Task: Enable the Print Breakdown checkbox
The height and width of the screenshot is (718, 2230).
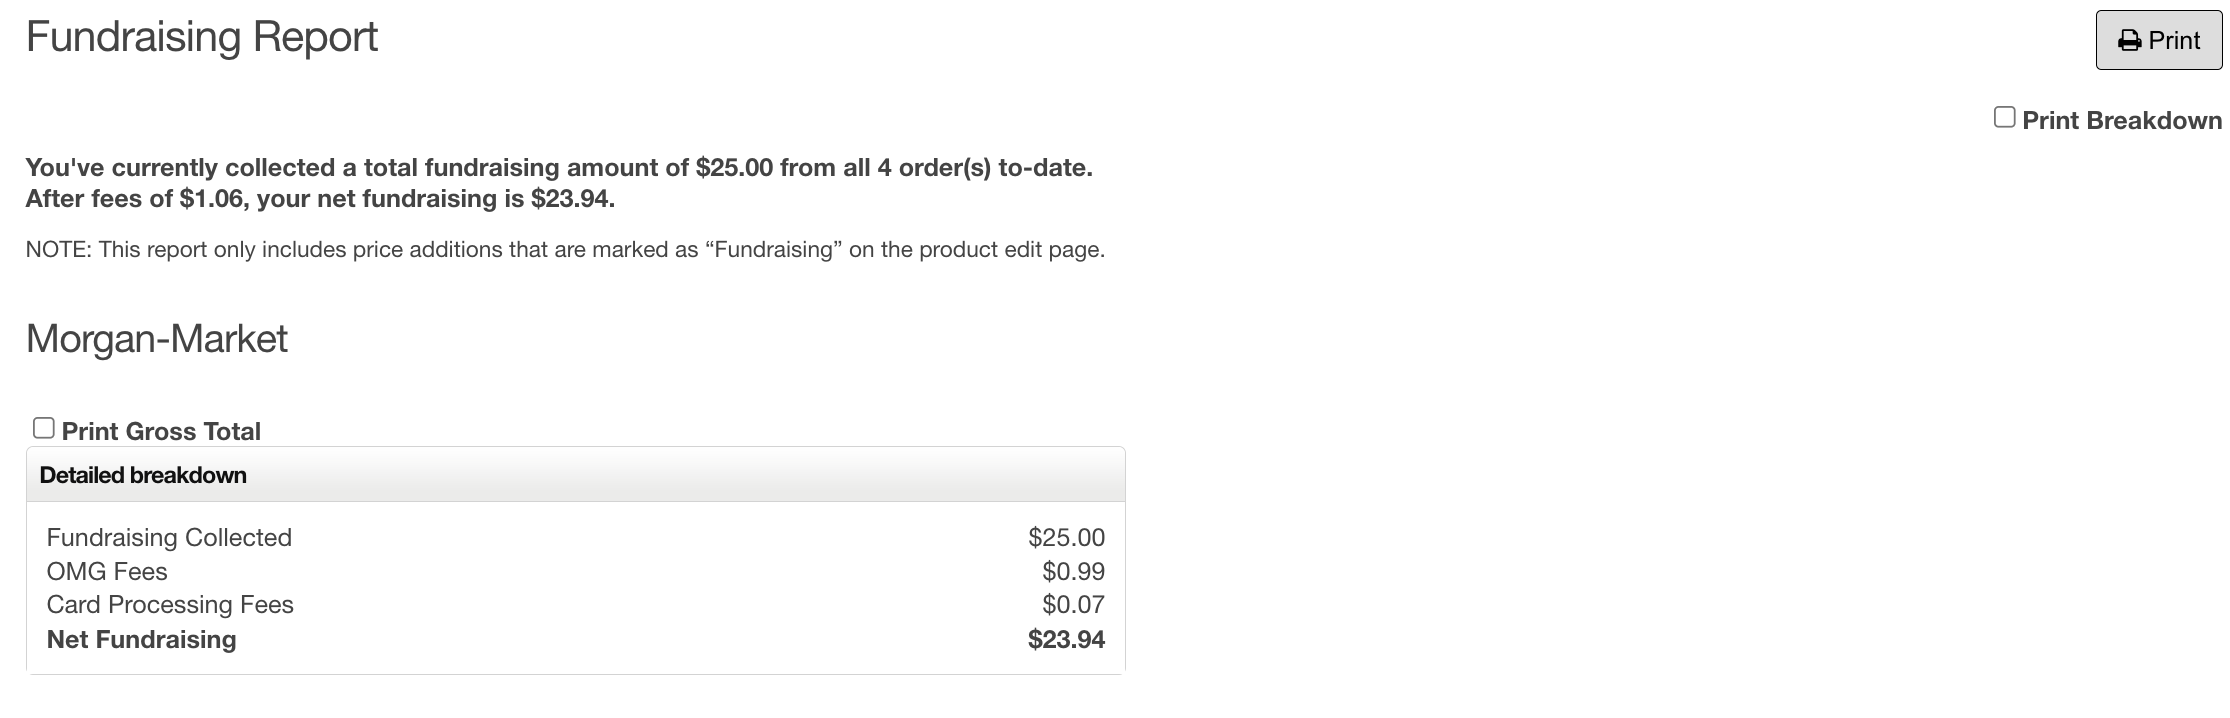Action: point(2004,118)
